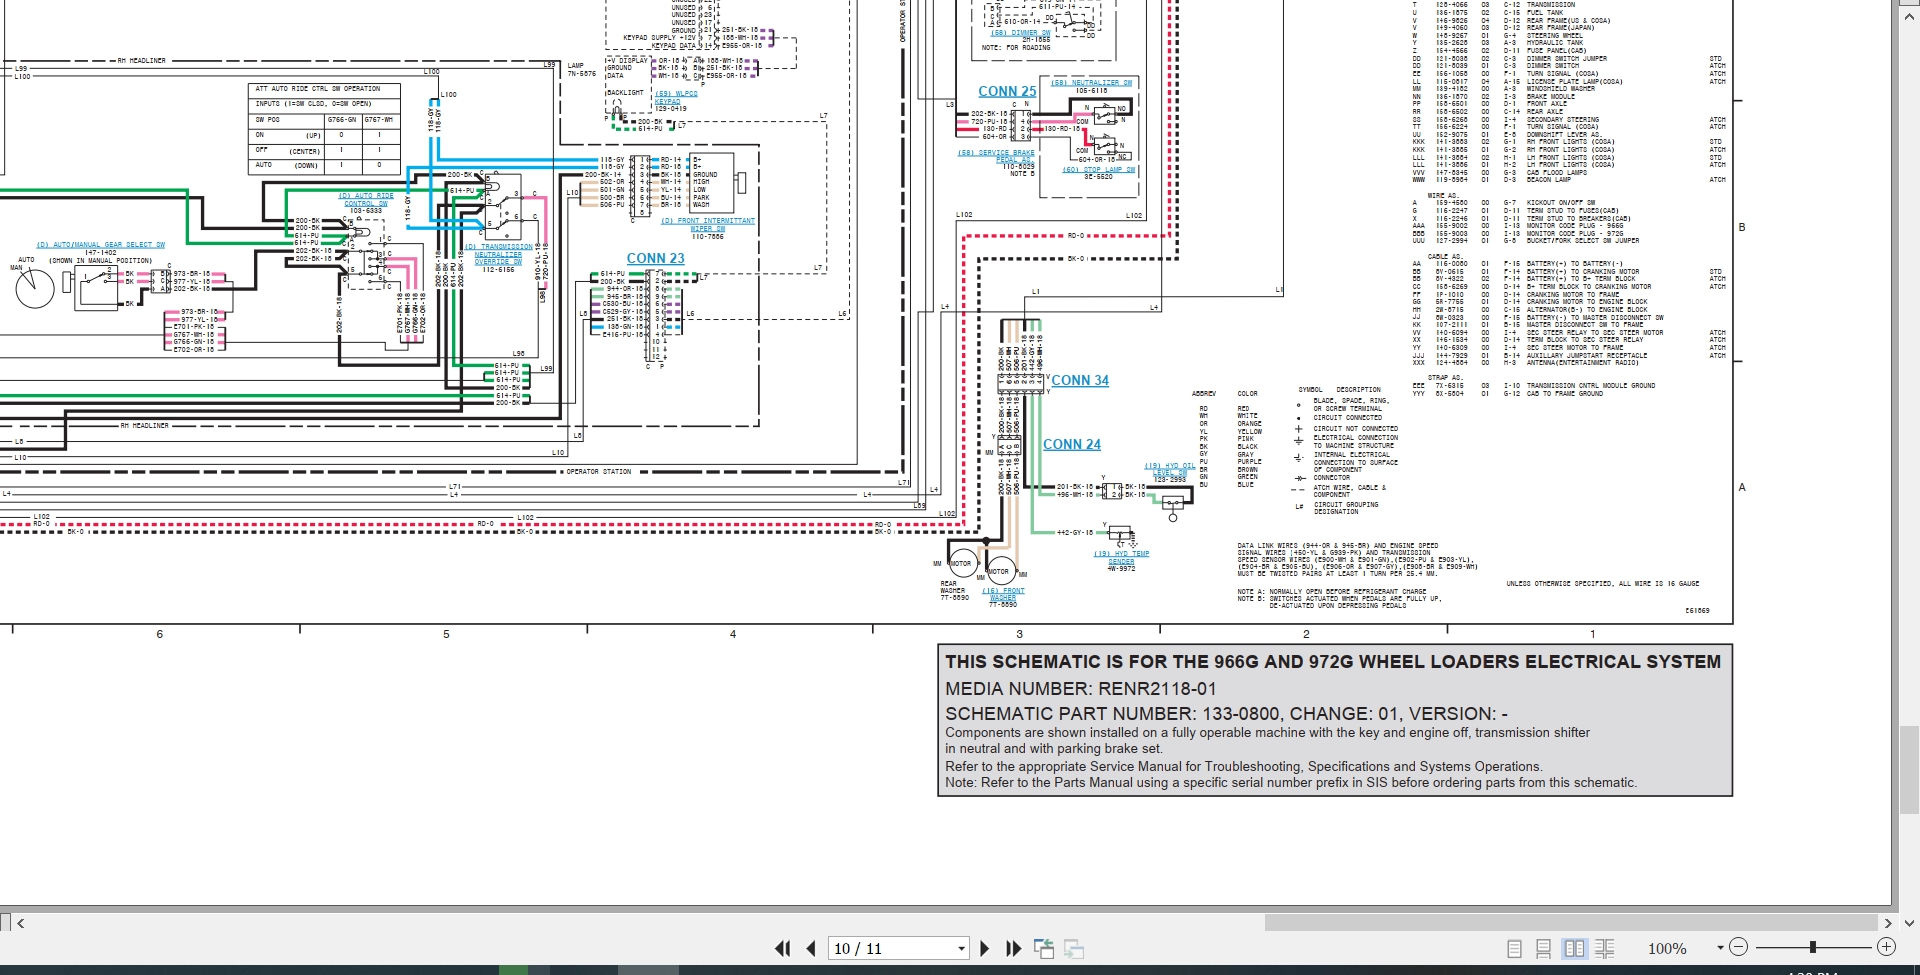Click the MEDIA NUMBER: RENR2118-01 text

(x=1081, y=689)
